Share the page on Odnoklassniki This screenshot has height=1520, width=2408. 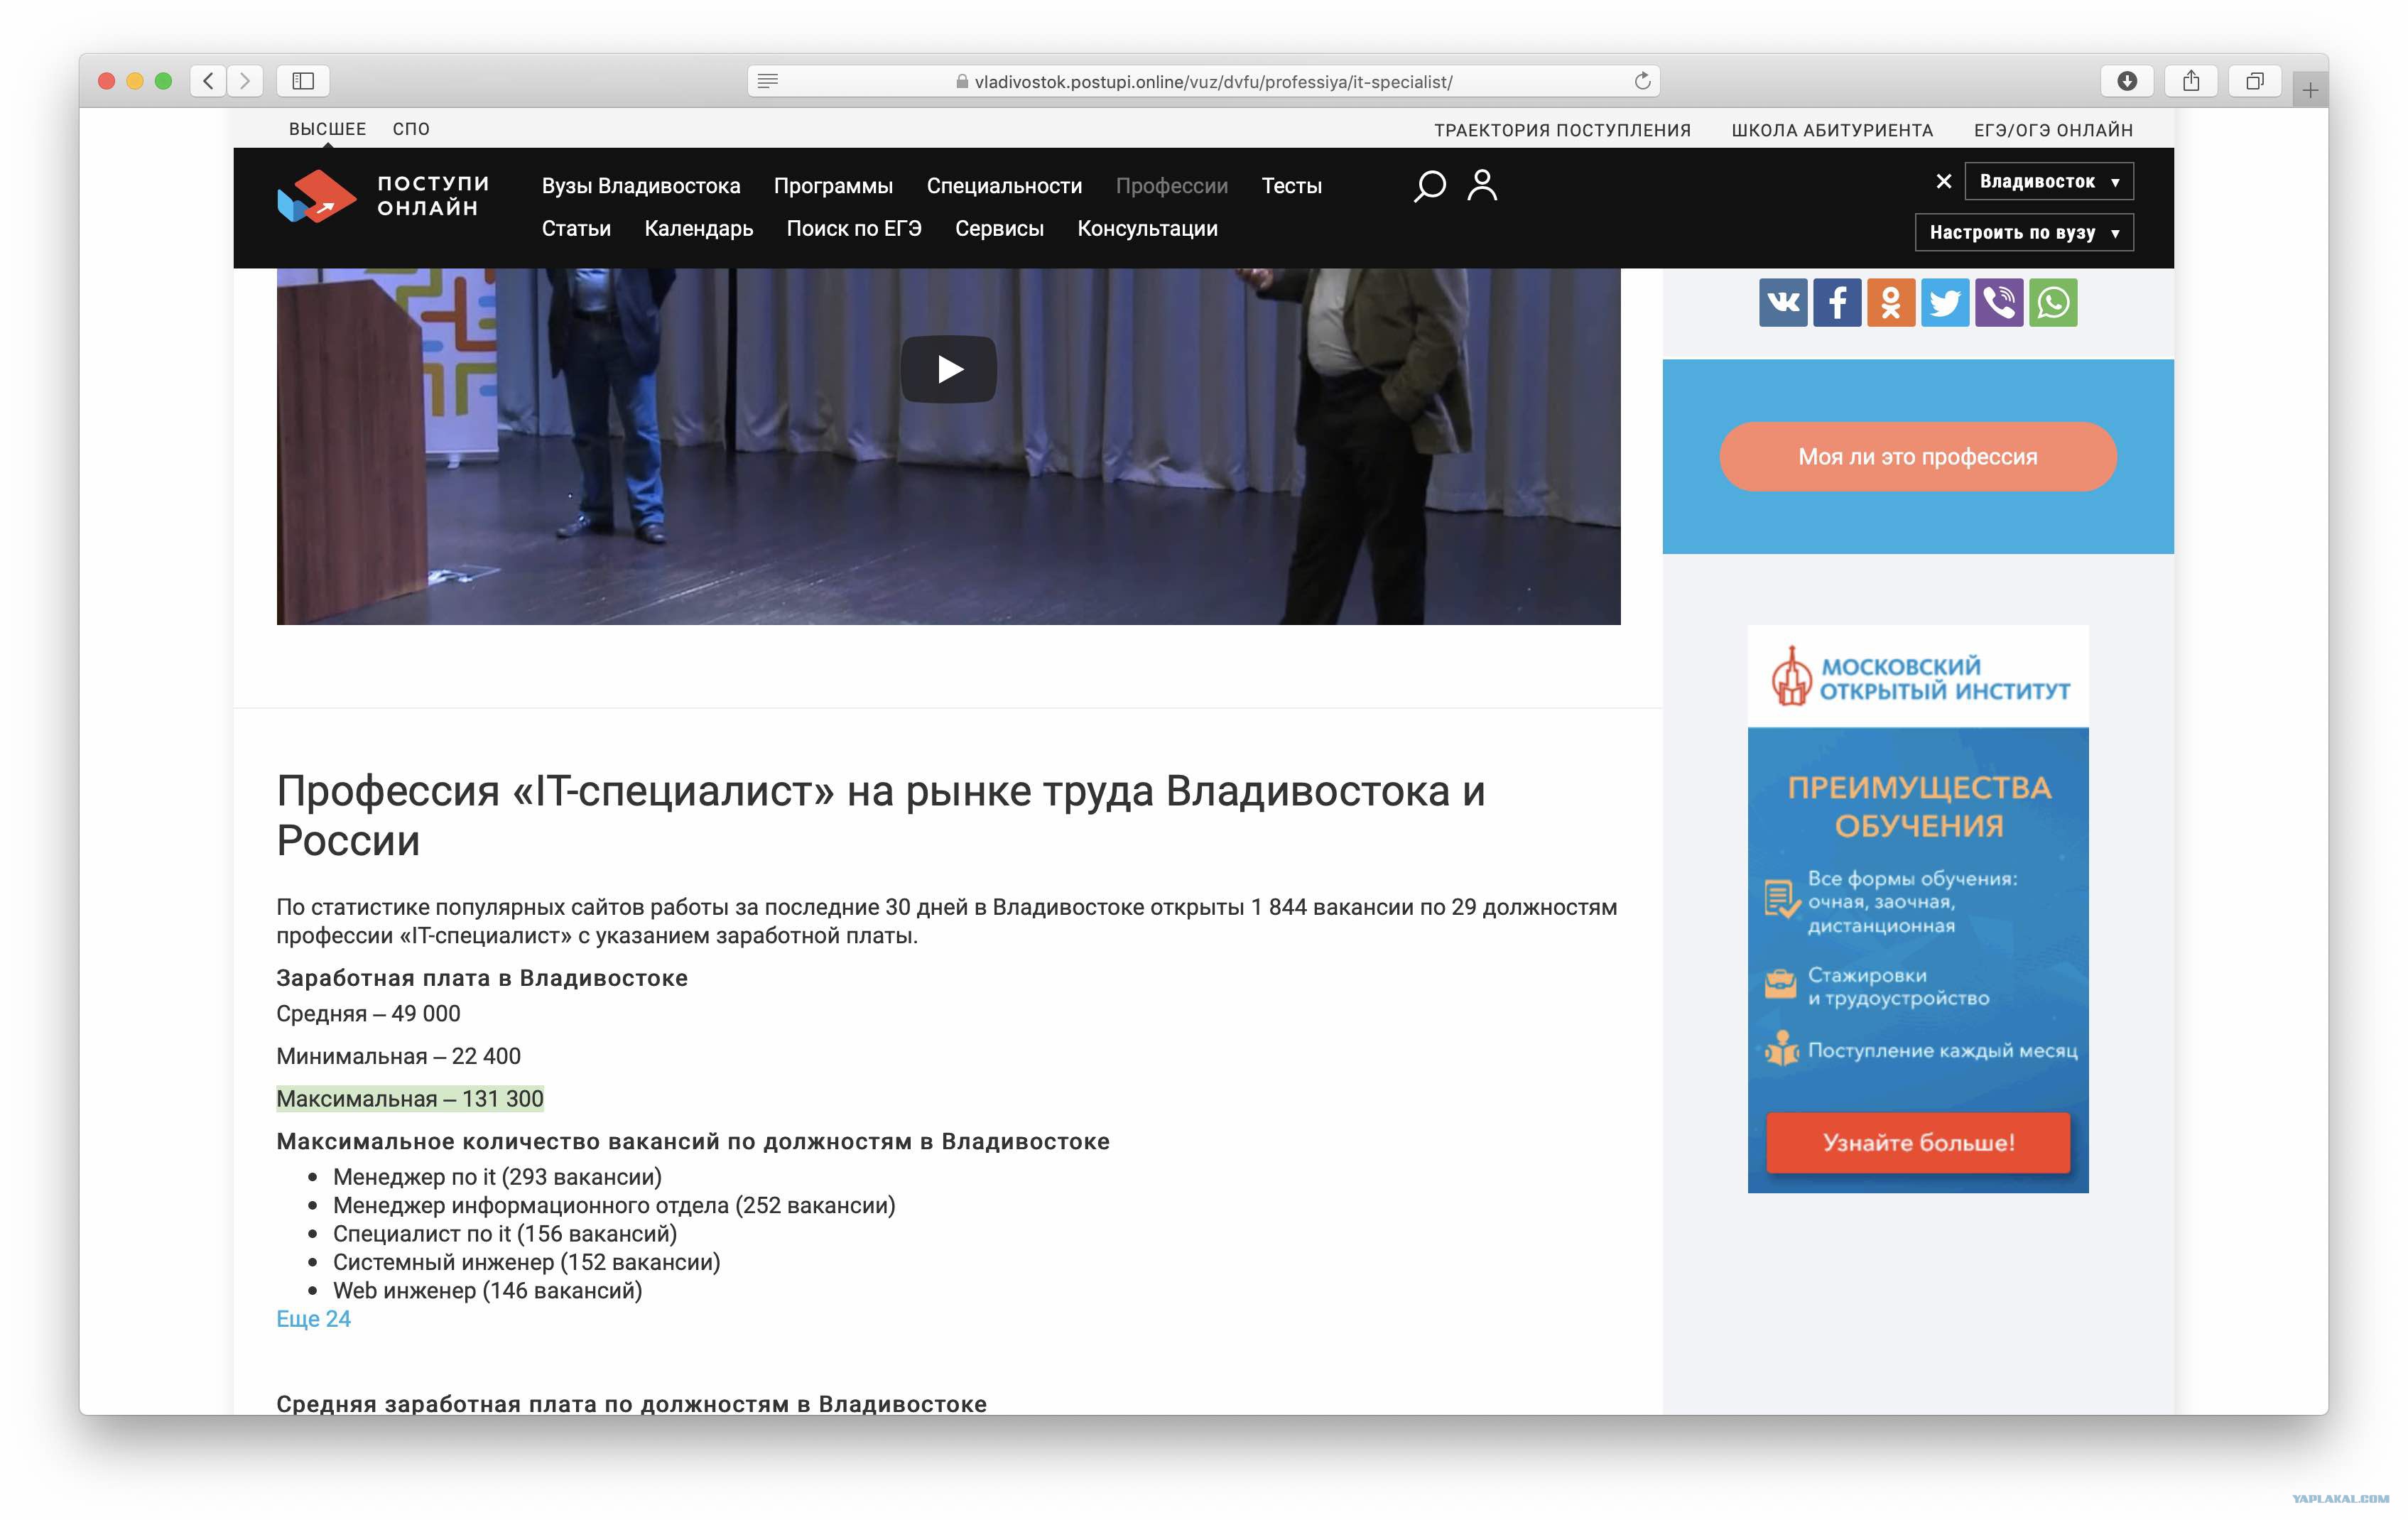(x=1892, y=302)
